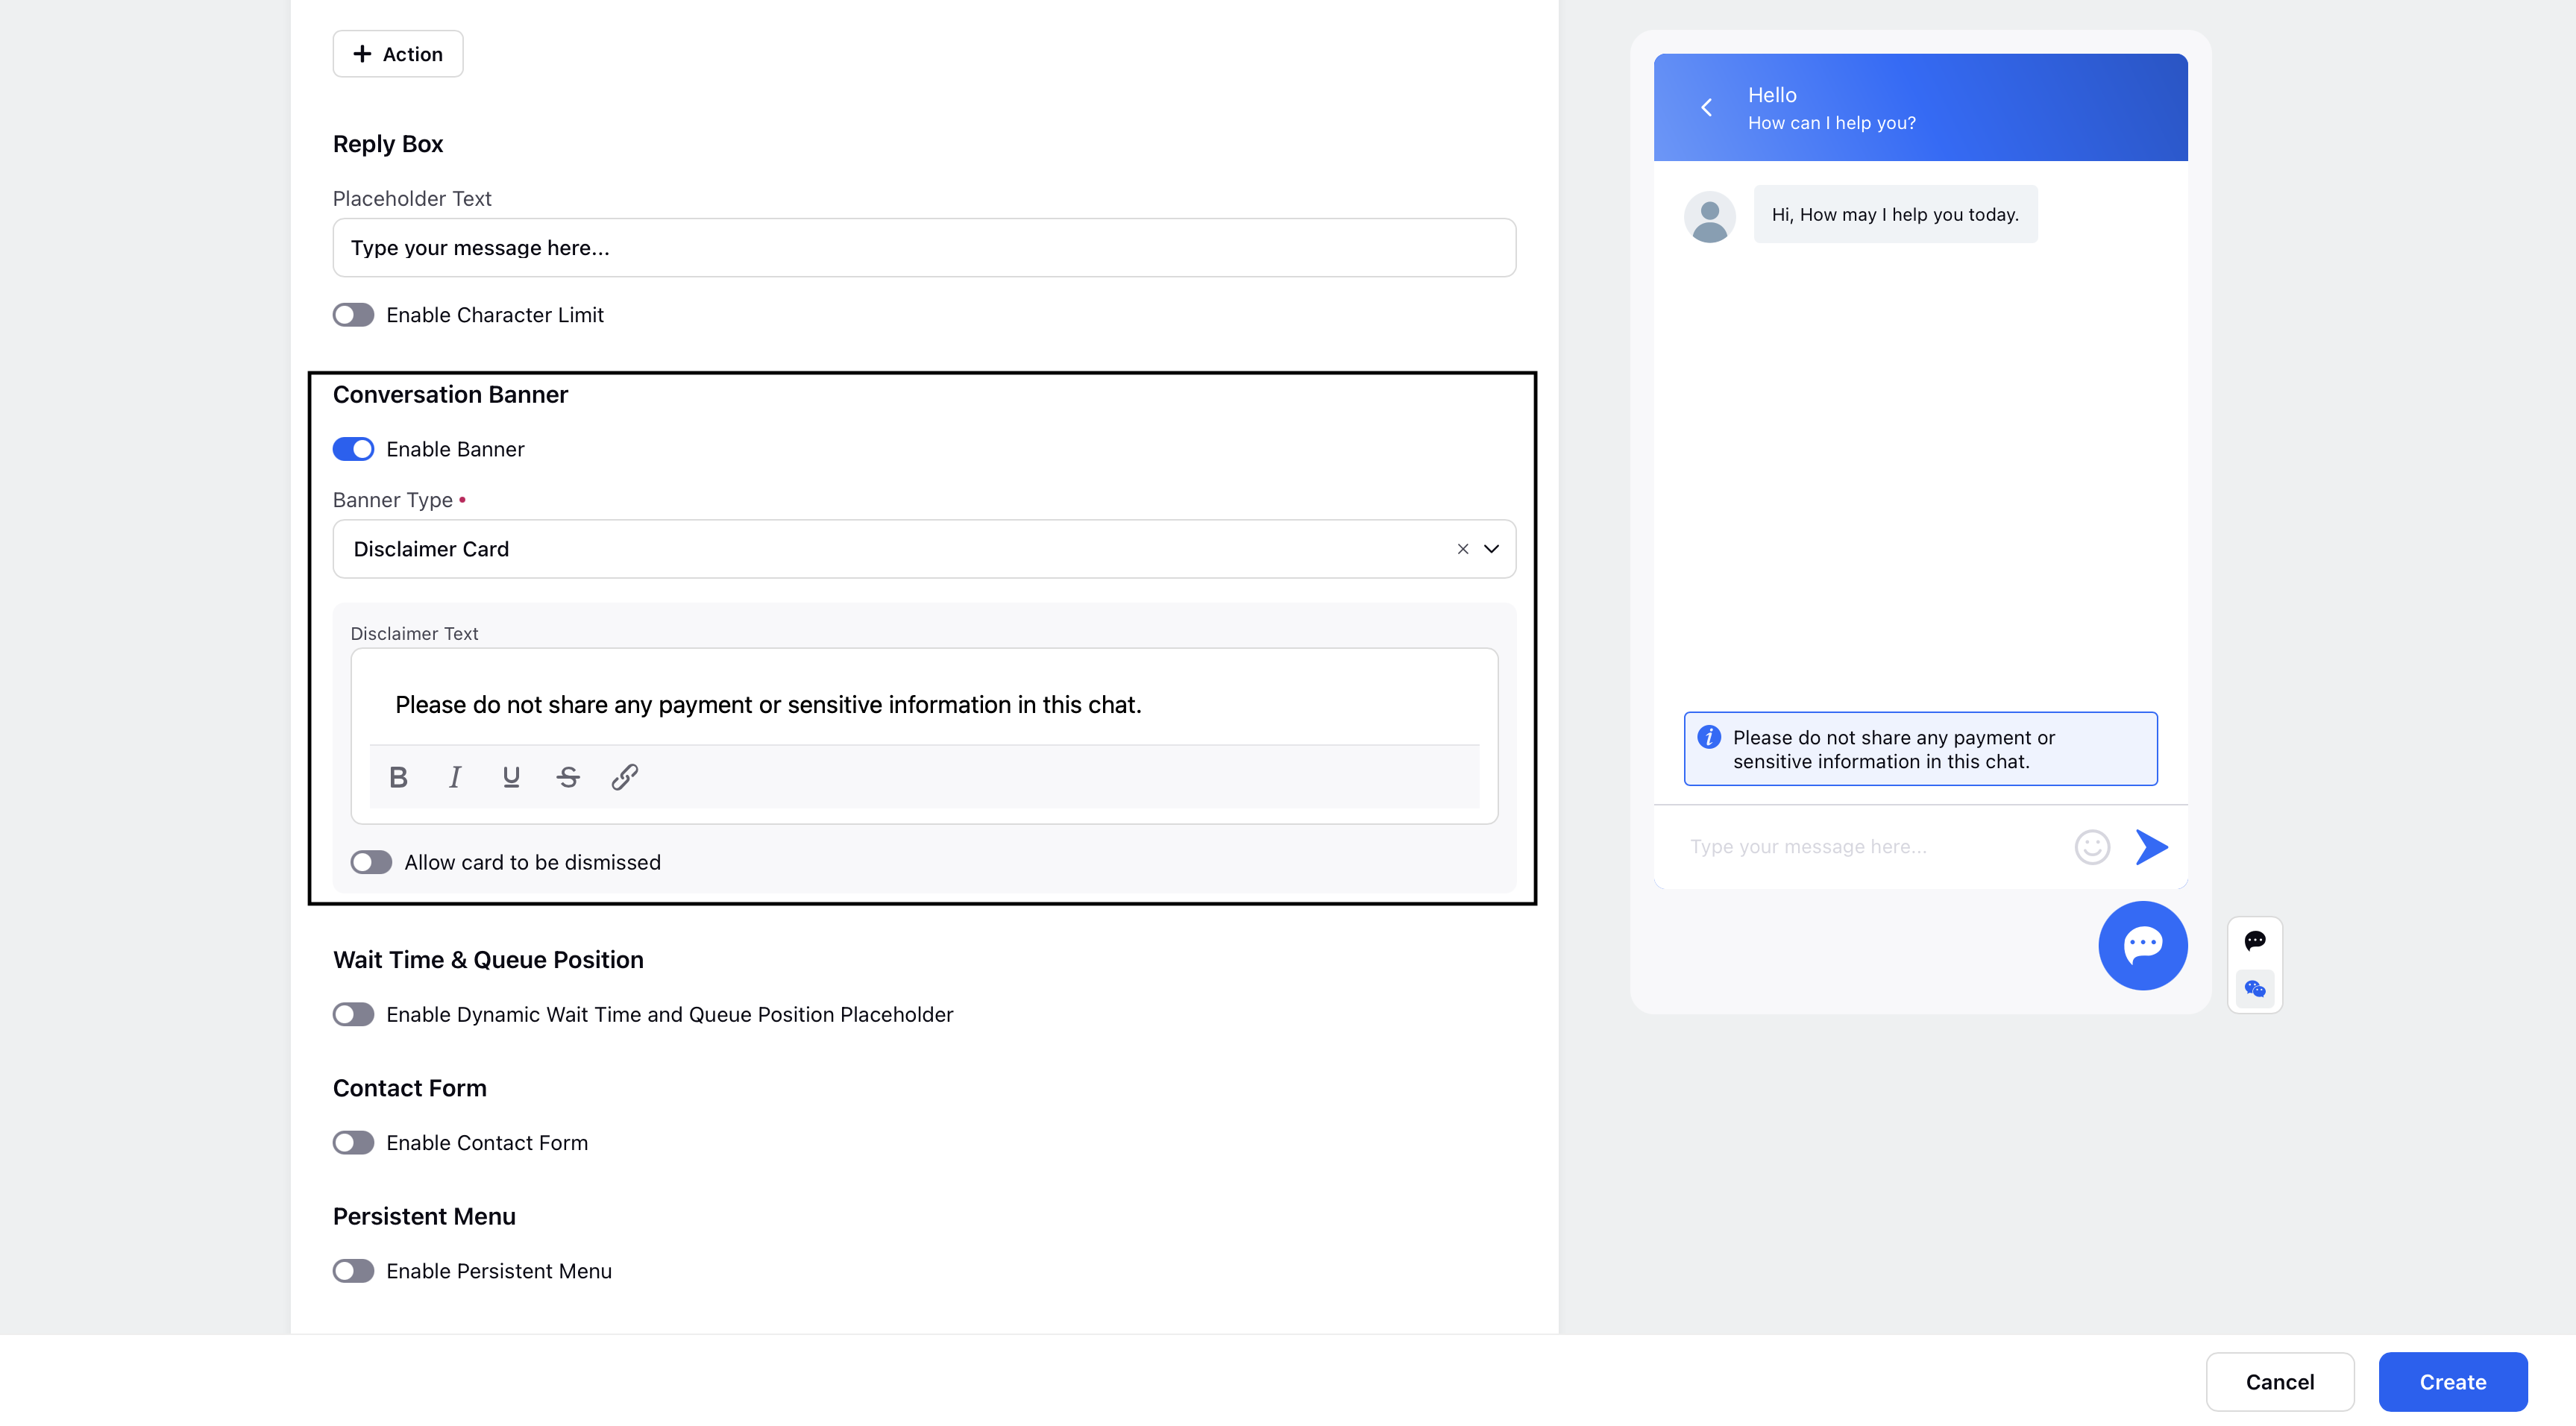Click the Disclaimer Text label
The image size is (2576, 1426).
pyautogui.click(x=414, y=633)
